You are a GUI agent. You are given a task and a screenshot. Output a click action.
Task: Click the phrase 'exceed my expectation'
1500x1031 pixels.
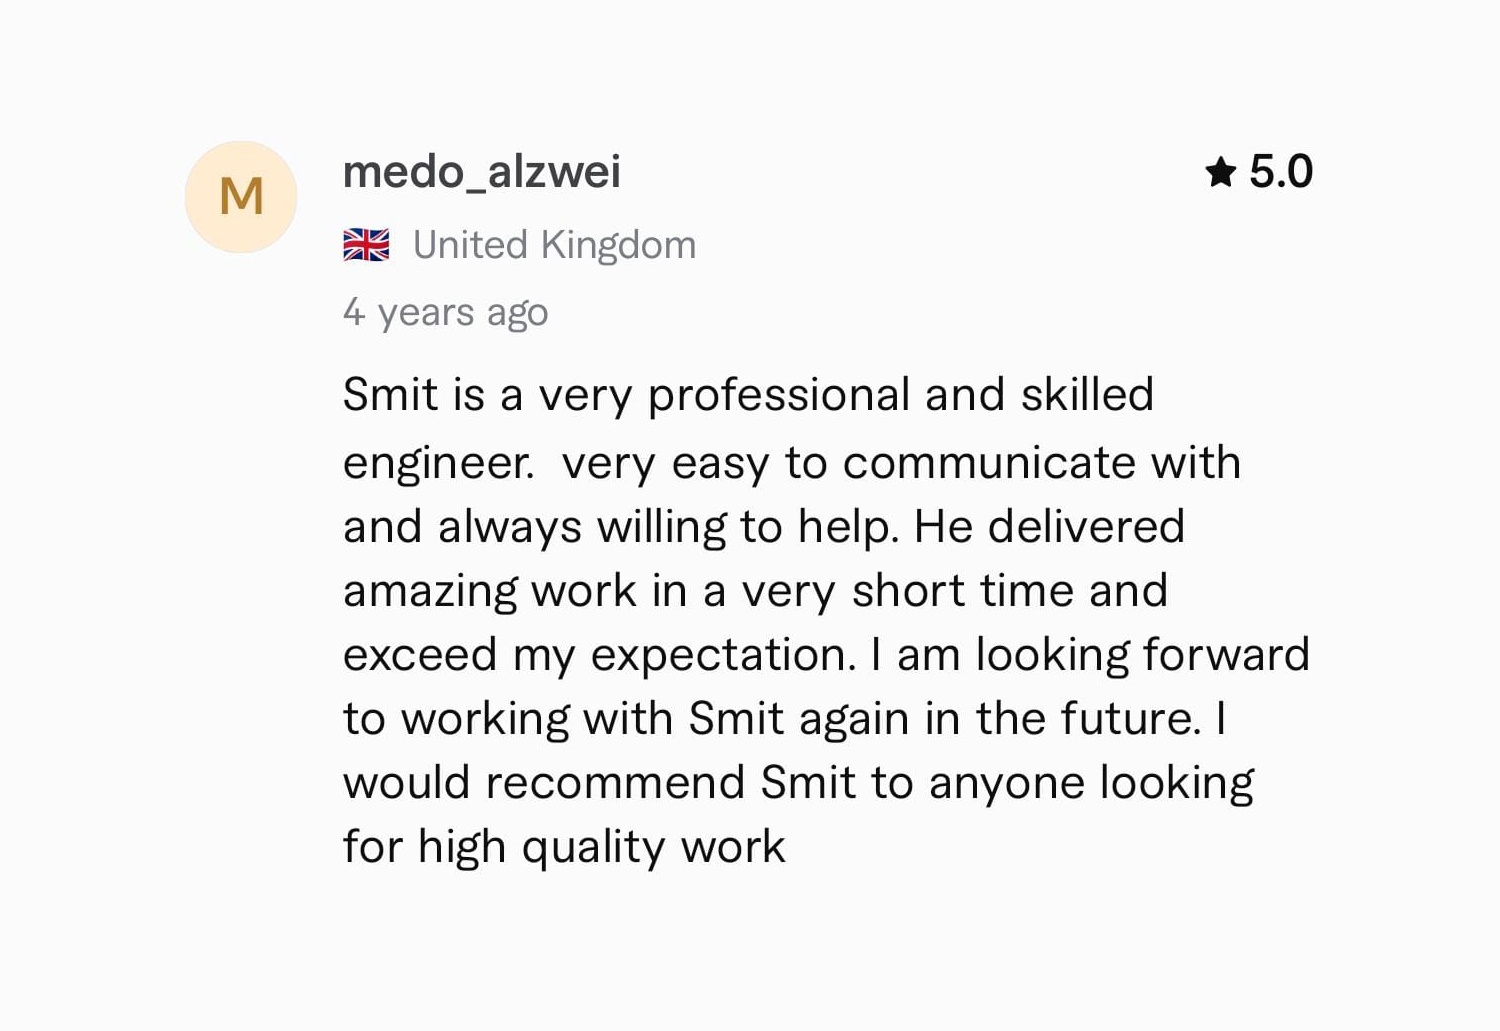pos(599,656)
